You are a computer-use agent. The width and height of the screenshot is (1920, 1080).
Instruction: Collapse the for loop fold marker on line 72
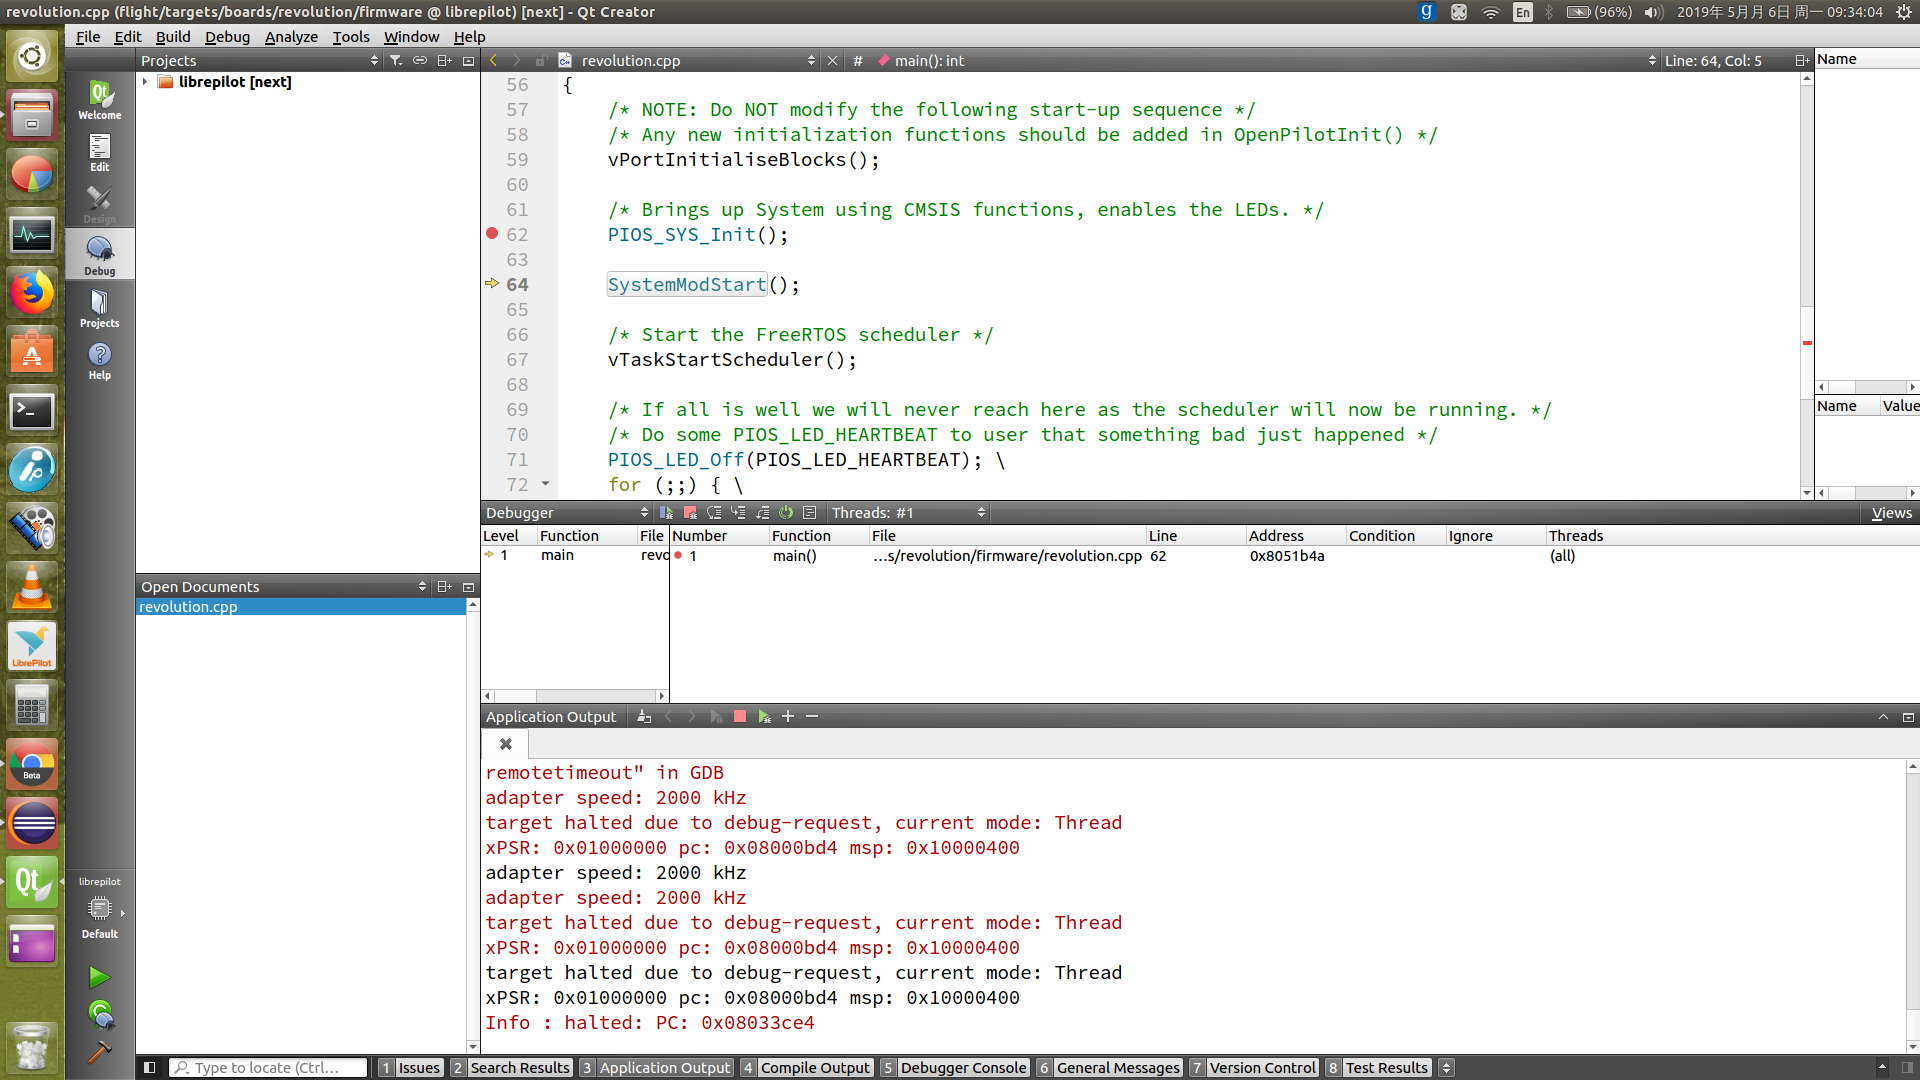click(x=546, y=484)
